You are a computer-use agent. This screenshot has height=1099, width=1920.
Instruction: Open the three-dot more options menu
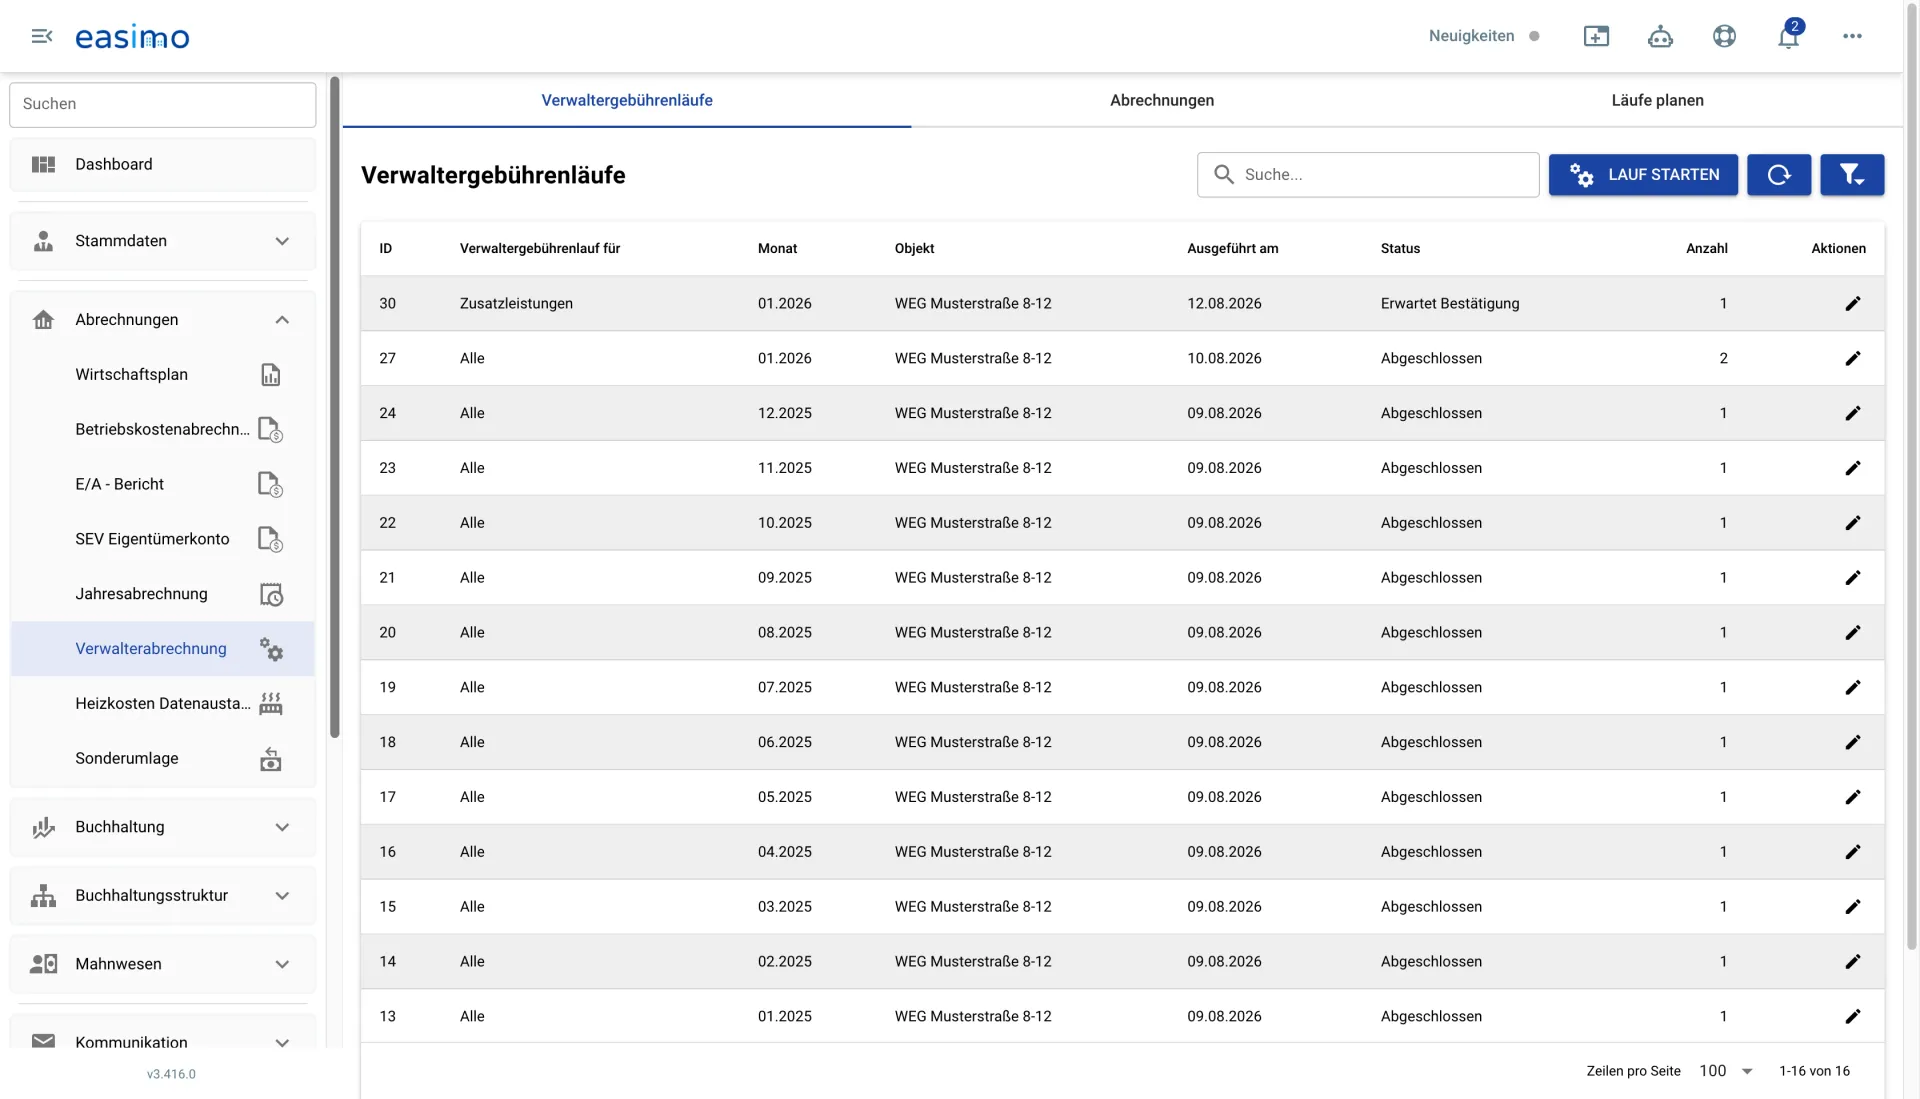1852,36
